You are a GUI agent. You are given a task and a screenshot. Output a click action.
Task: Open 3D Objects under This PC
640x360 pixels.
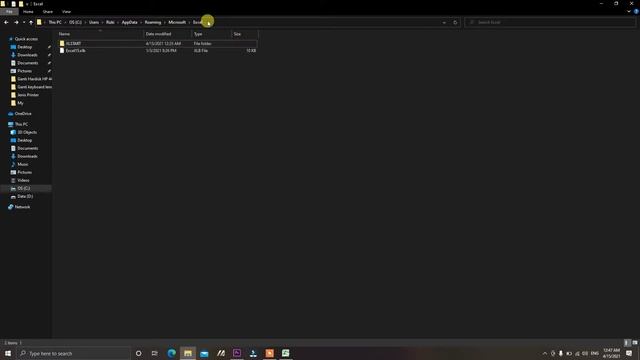point(27,133)
